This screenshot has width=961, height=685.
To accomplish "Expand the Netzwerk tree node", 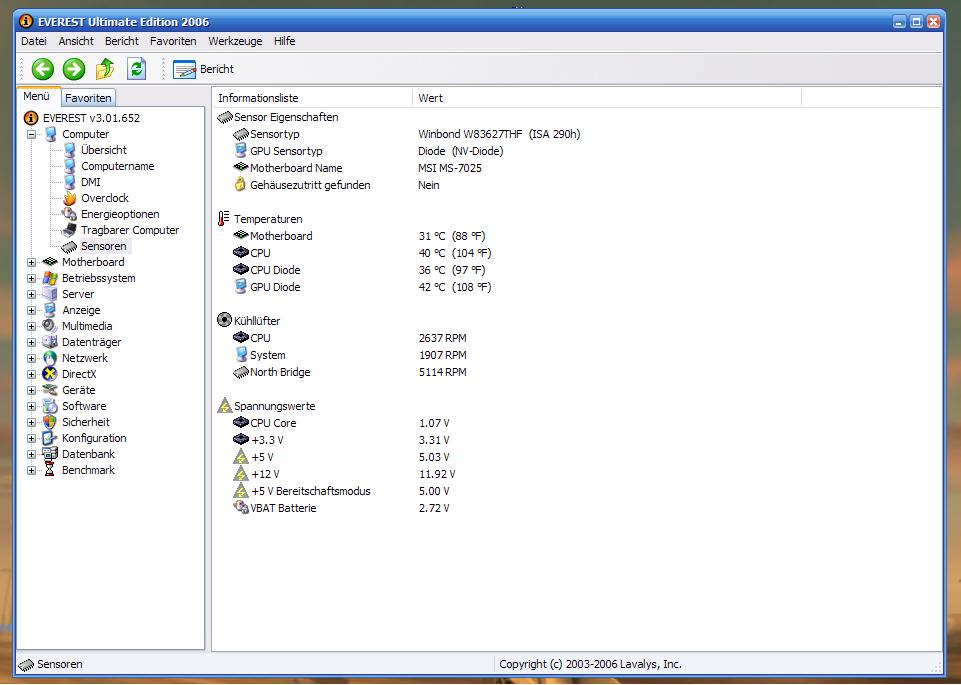I will (31, 358).
